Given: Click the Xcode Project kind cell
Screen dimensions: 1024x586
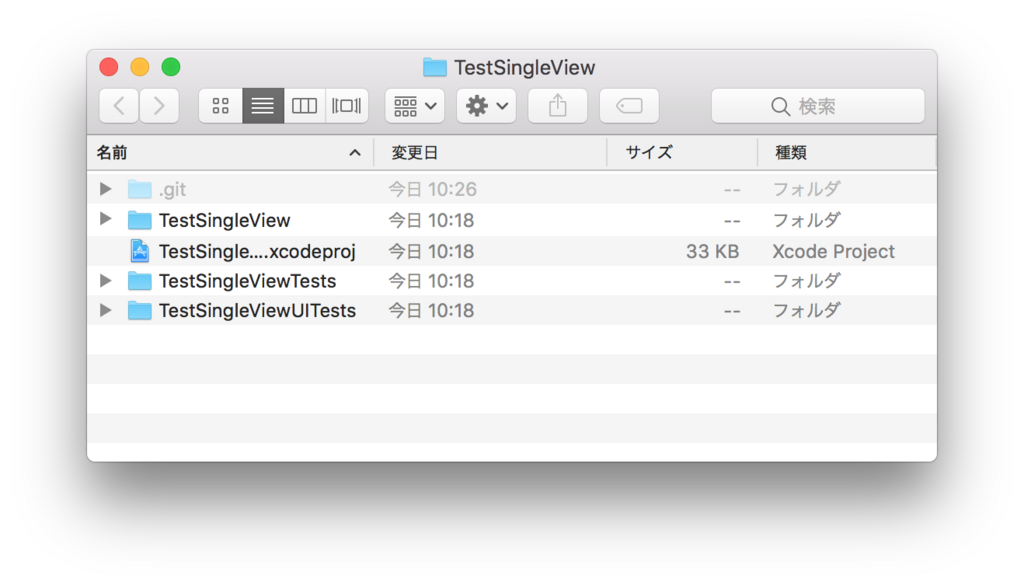Looking at the screenshot, I should [833, 252].
